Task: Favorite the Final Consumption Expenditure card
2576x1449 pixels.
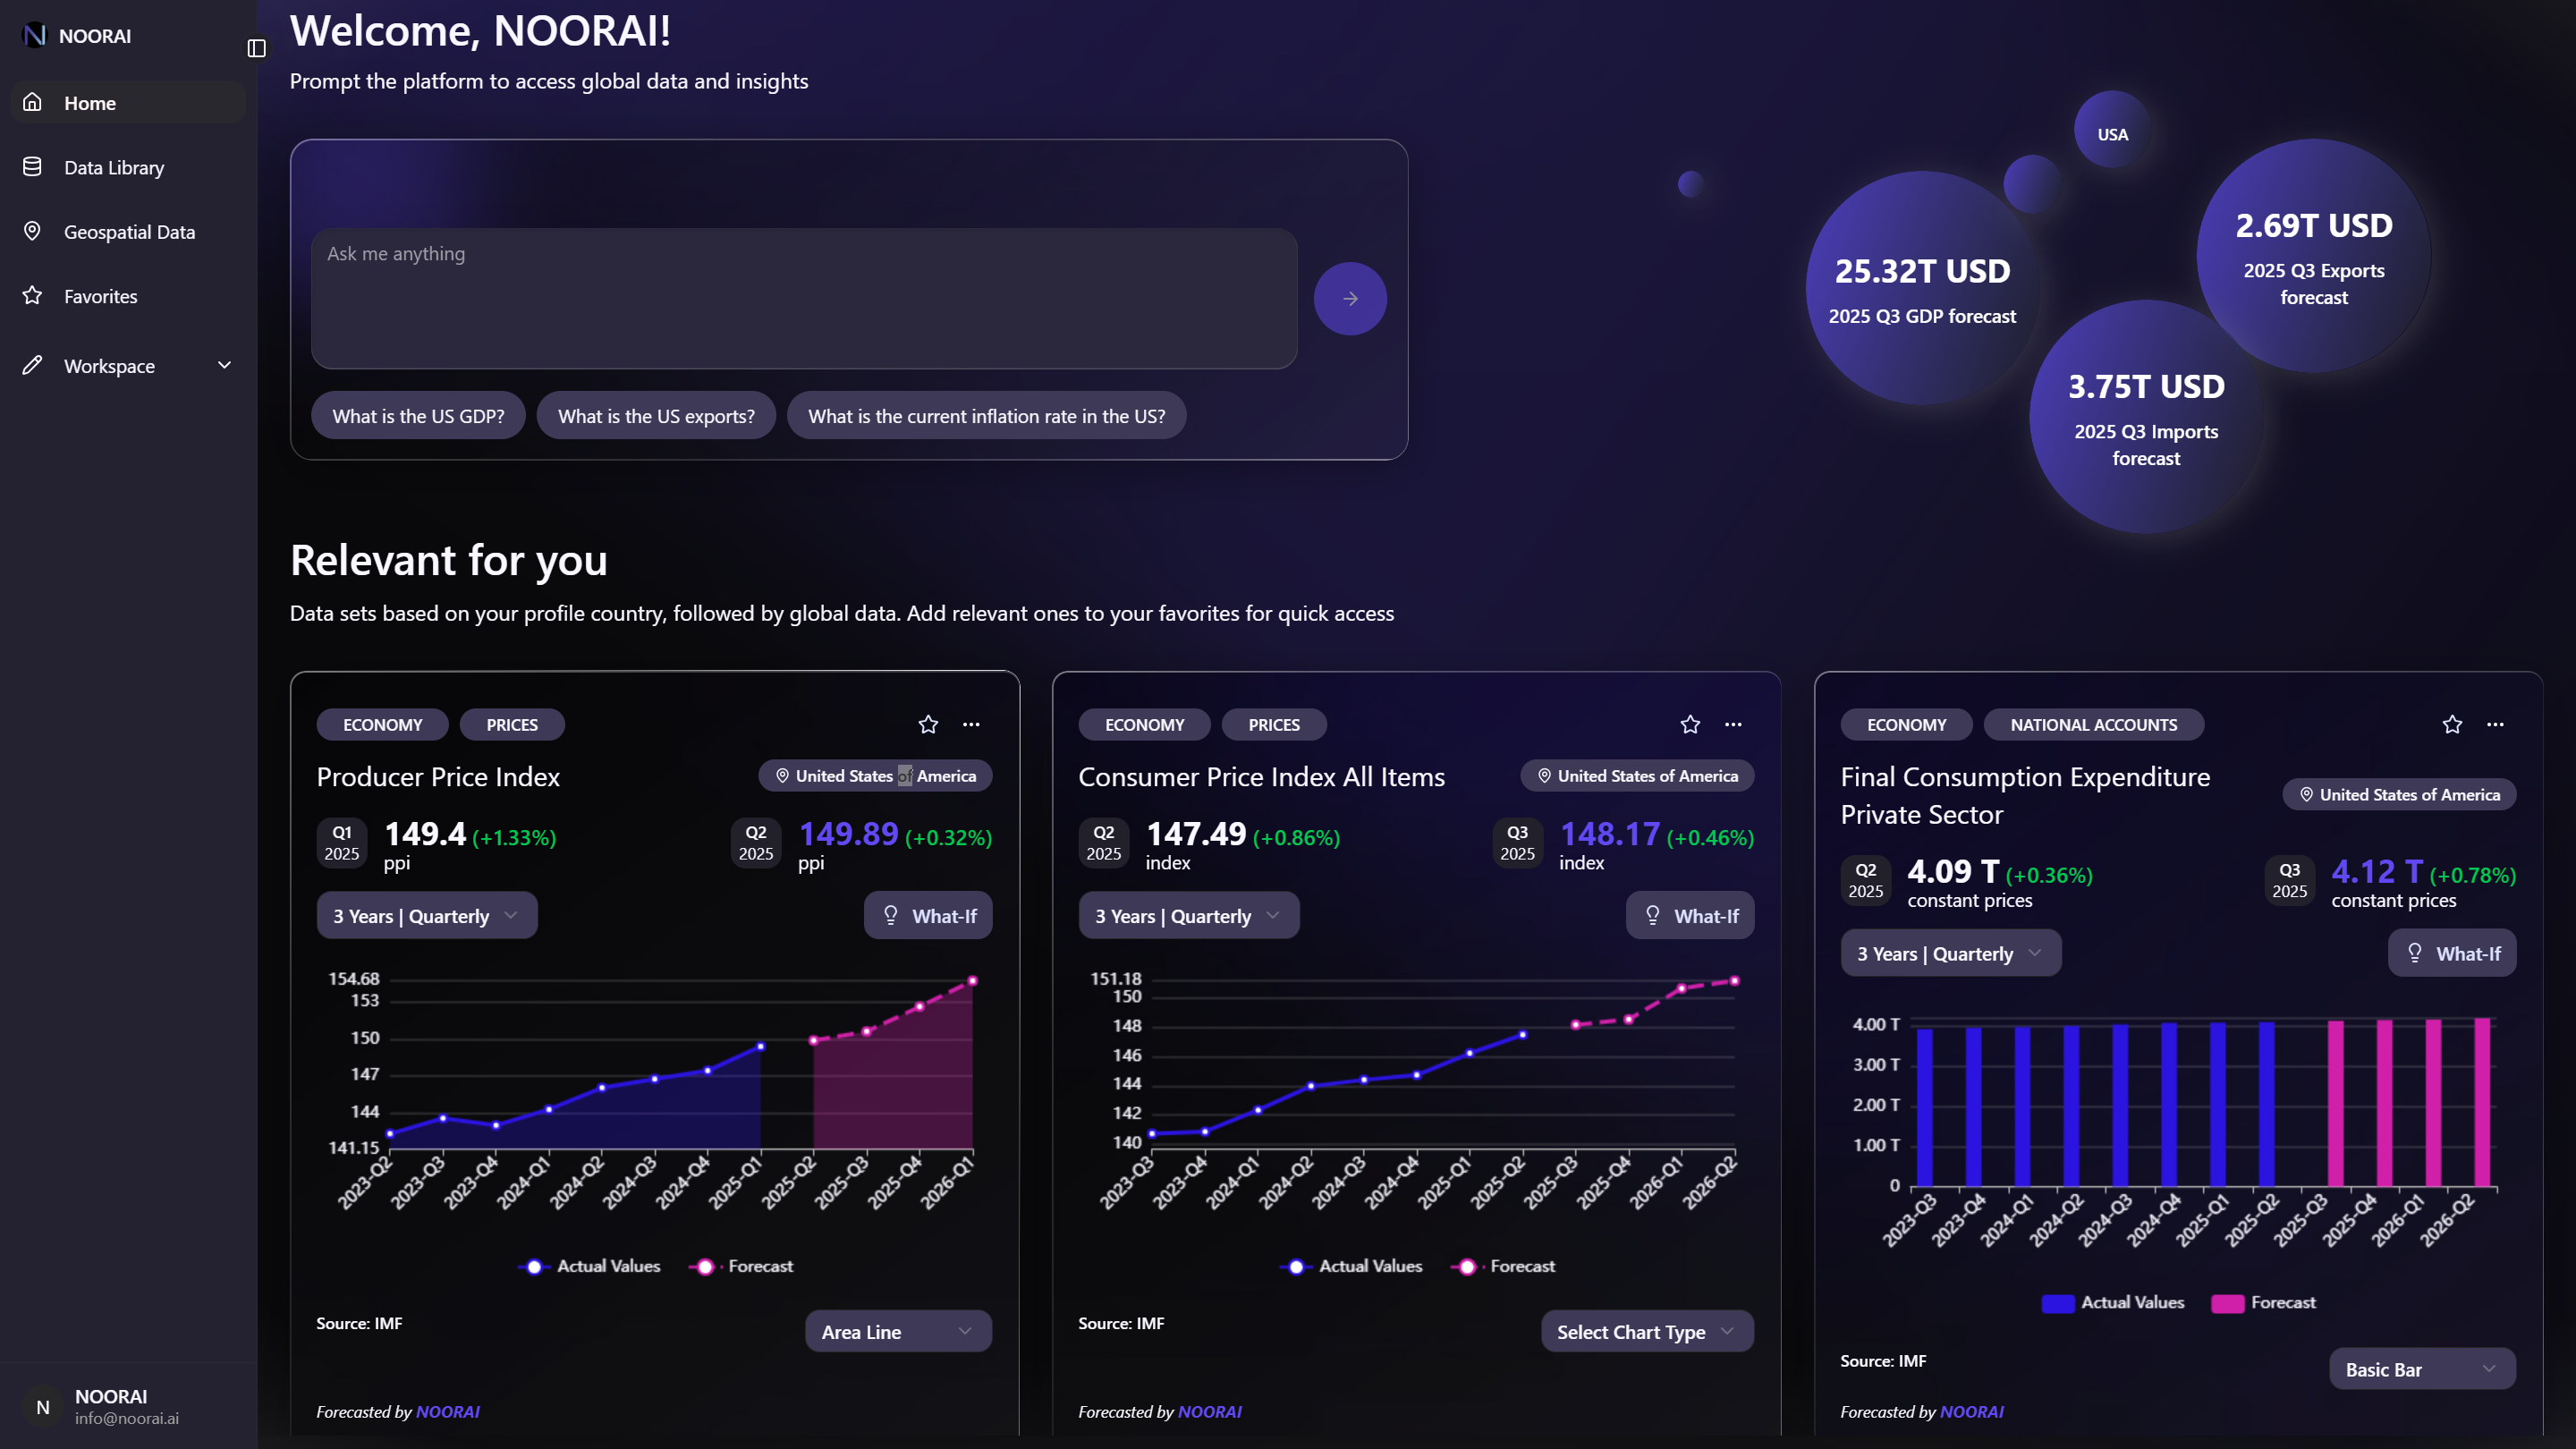Action: tap(2451, 724)
